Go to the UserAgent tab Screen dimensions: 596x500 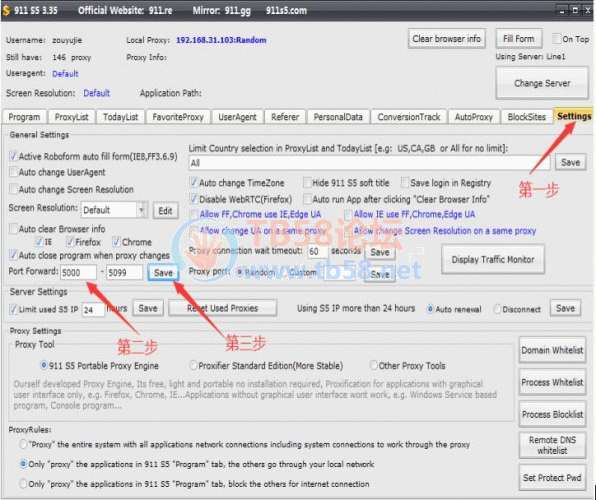tap(237, 117)
